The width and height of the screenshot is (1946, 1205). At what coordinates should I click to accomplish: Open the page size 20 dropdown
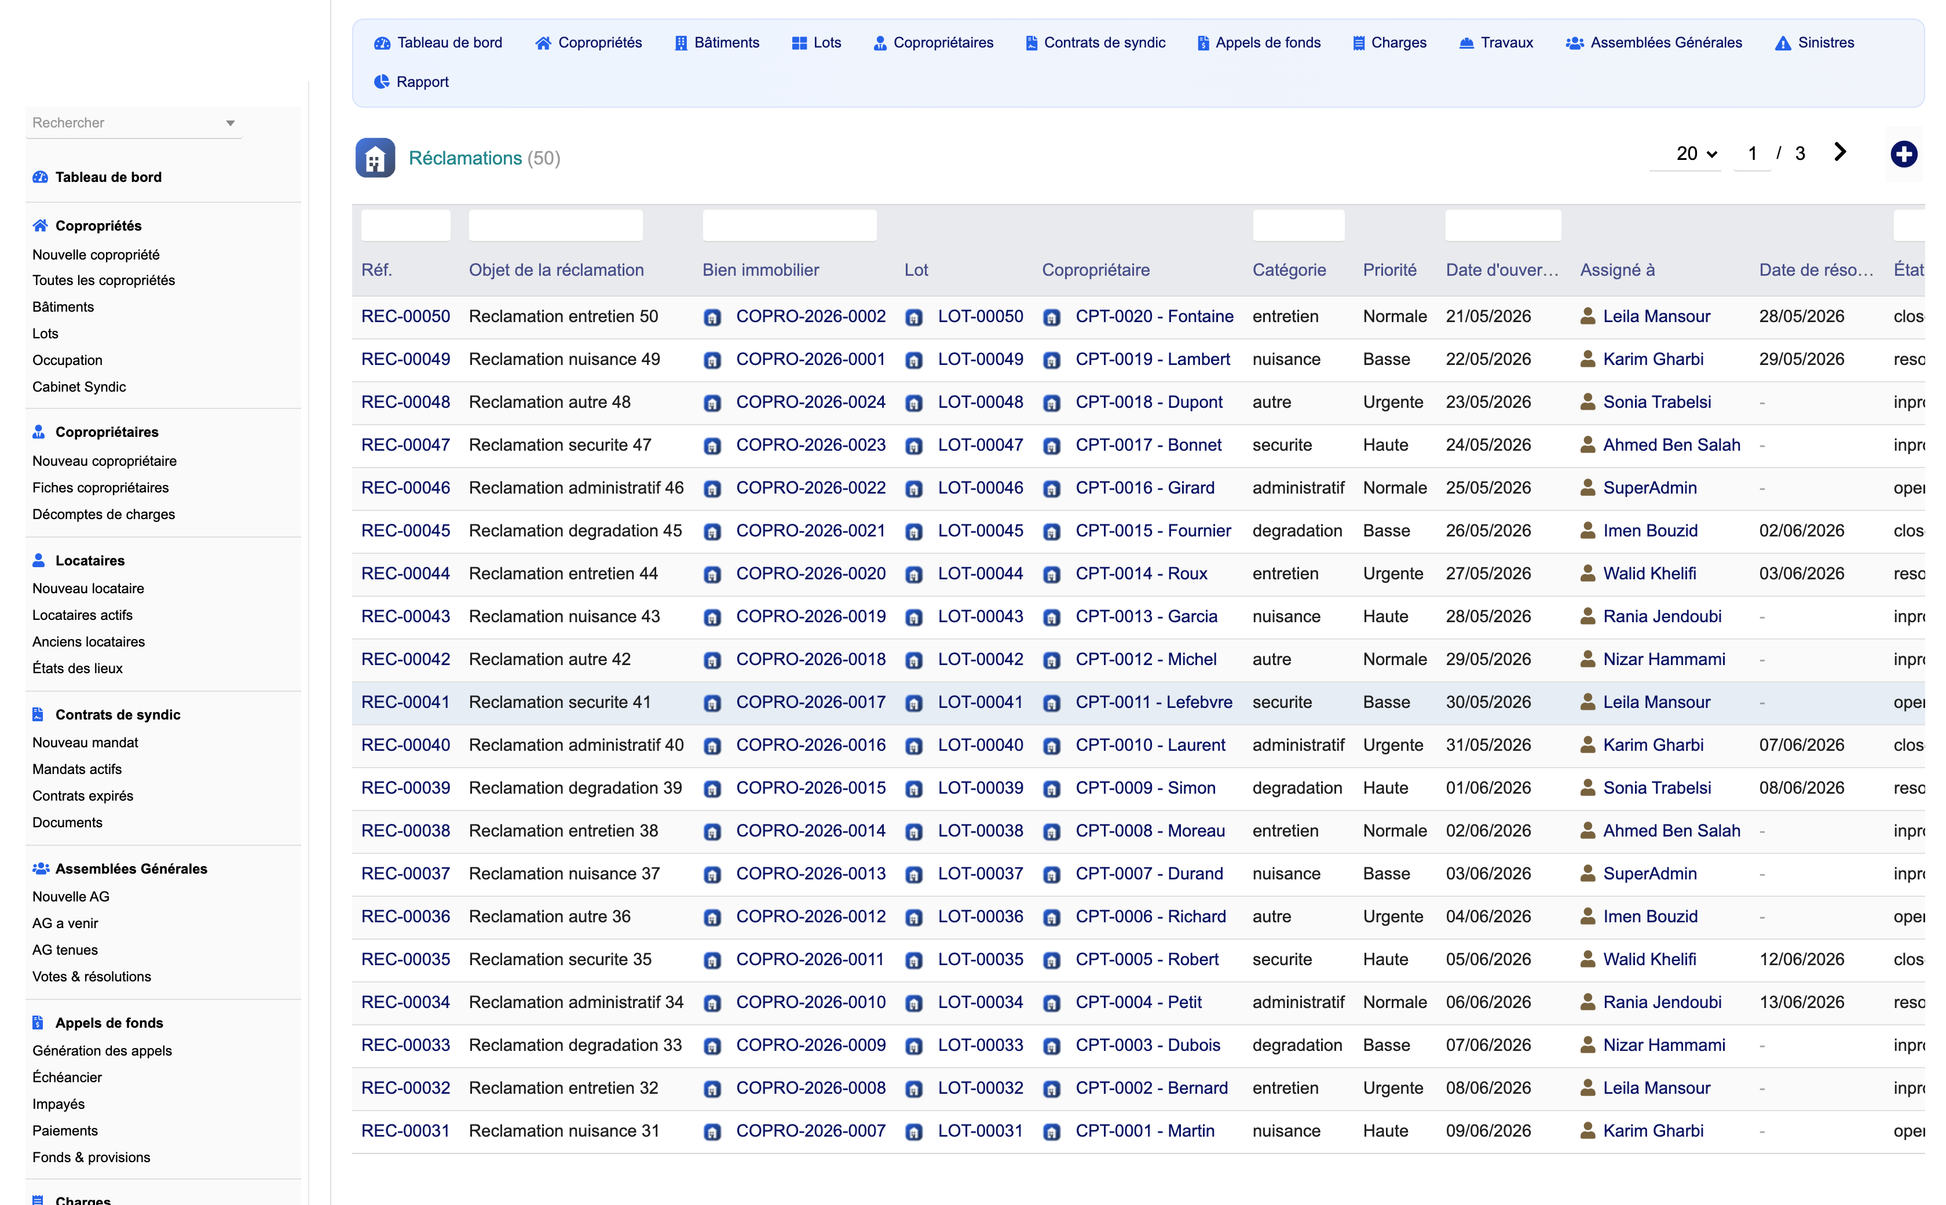tap(1696, 154)
